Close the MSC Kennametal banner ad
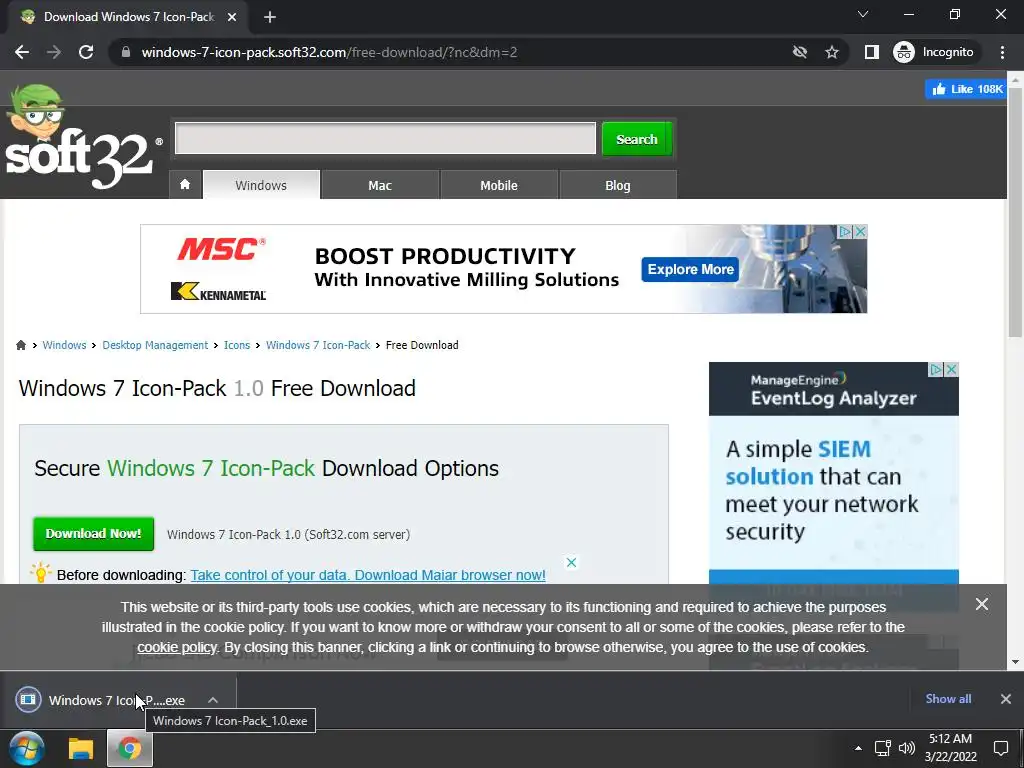 861,231
